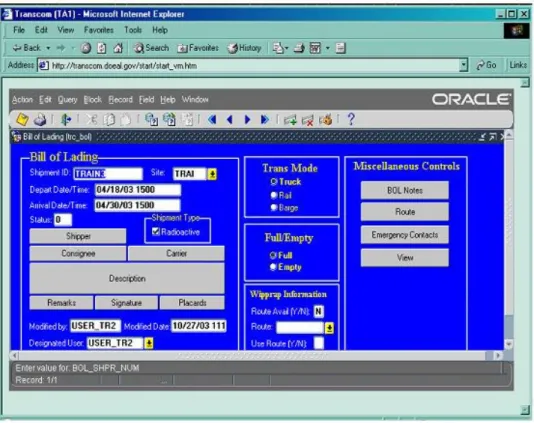This screenshot has height=423, width=534.
Task: Click the Paste icon in Oracle toolbar
Action: tap(126, 120)
